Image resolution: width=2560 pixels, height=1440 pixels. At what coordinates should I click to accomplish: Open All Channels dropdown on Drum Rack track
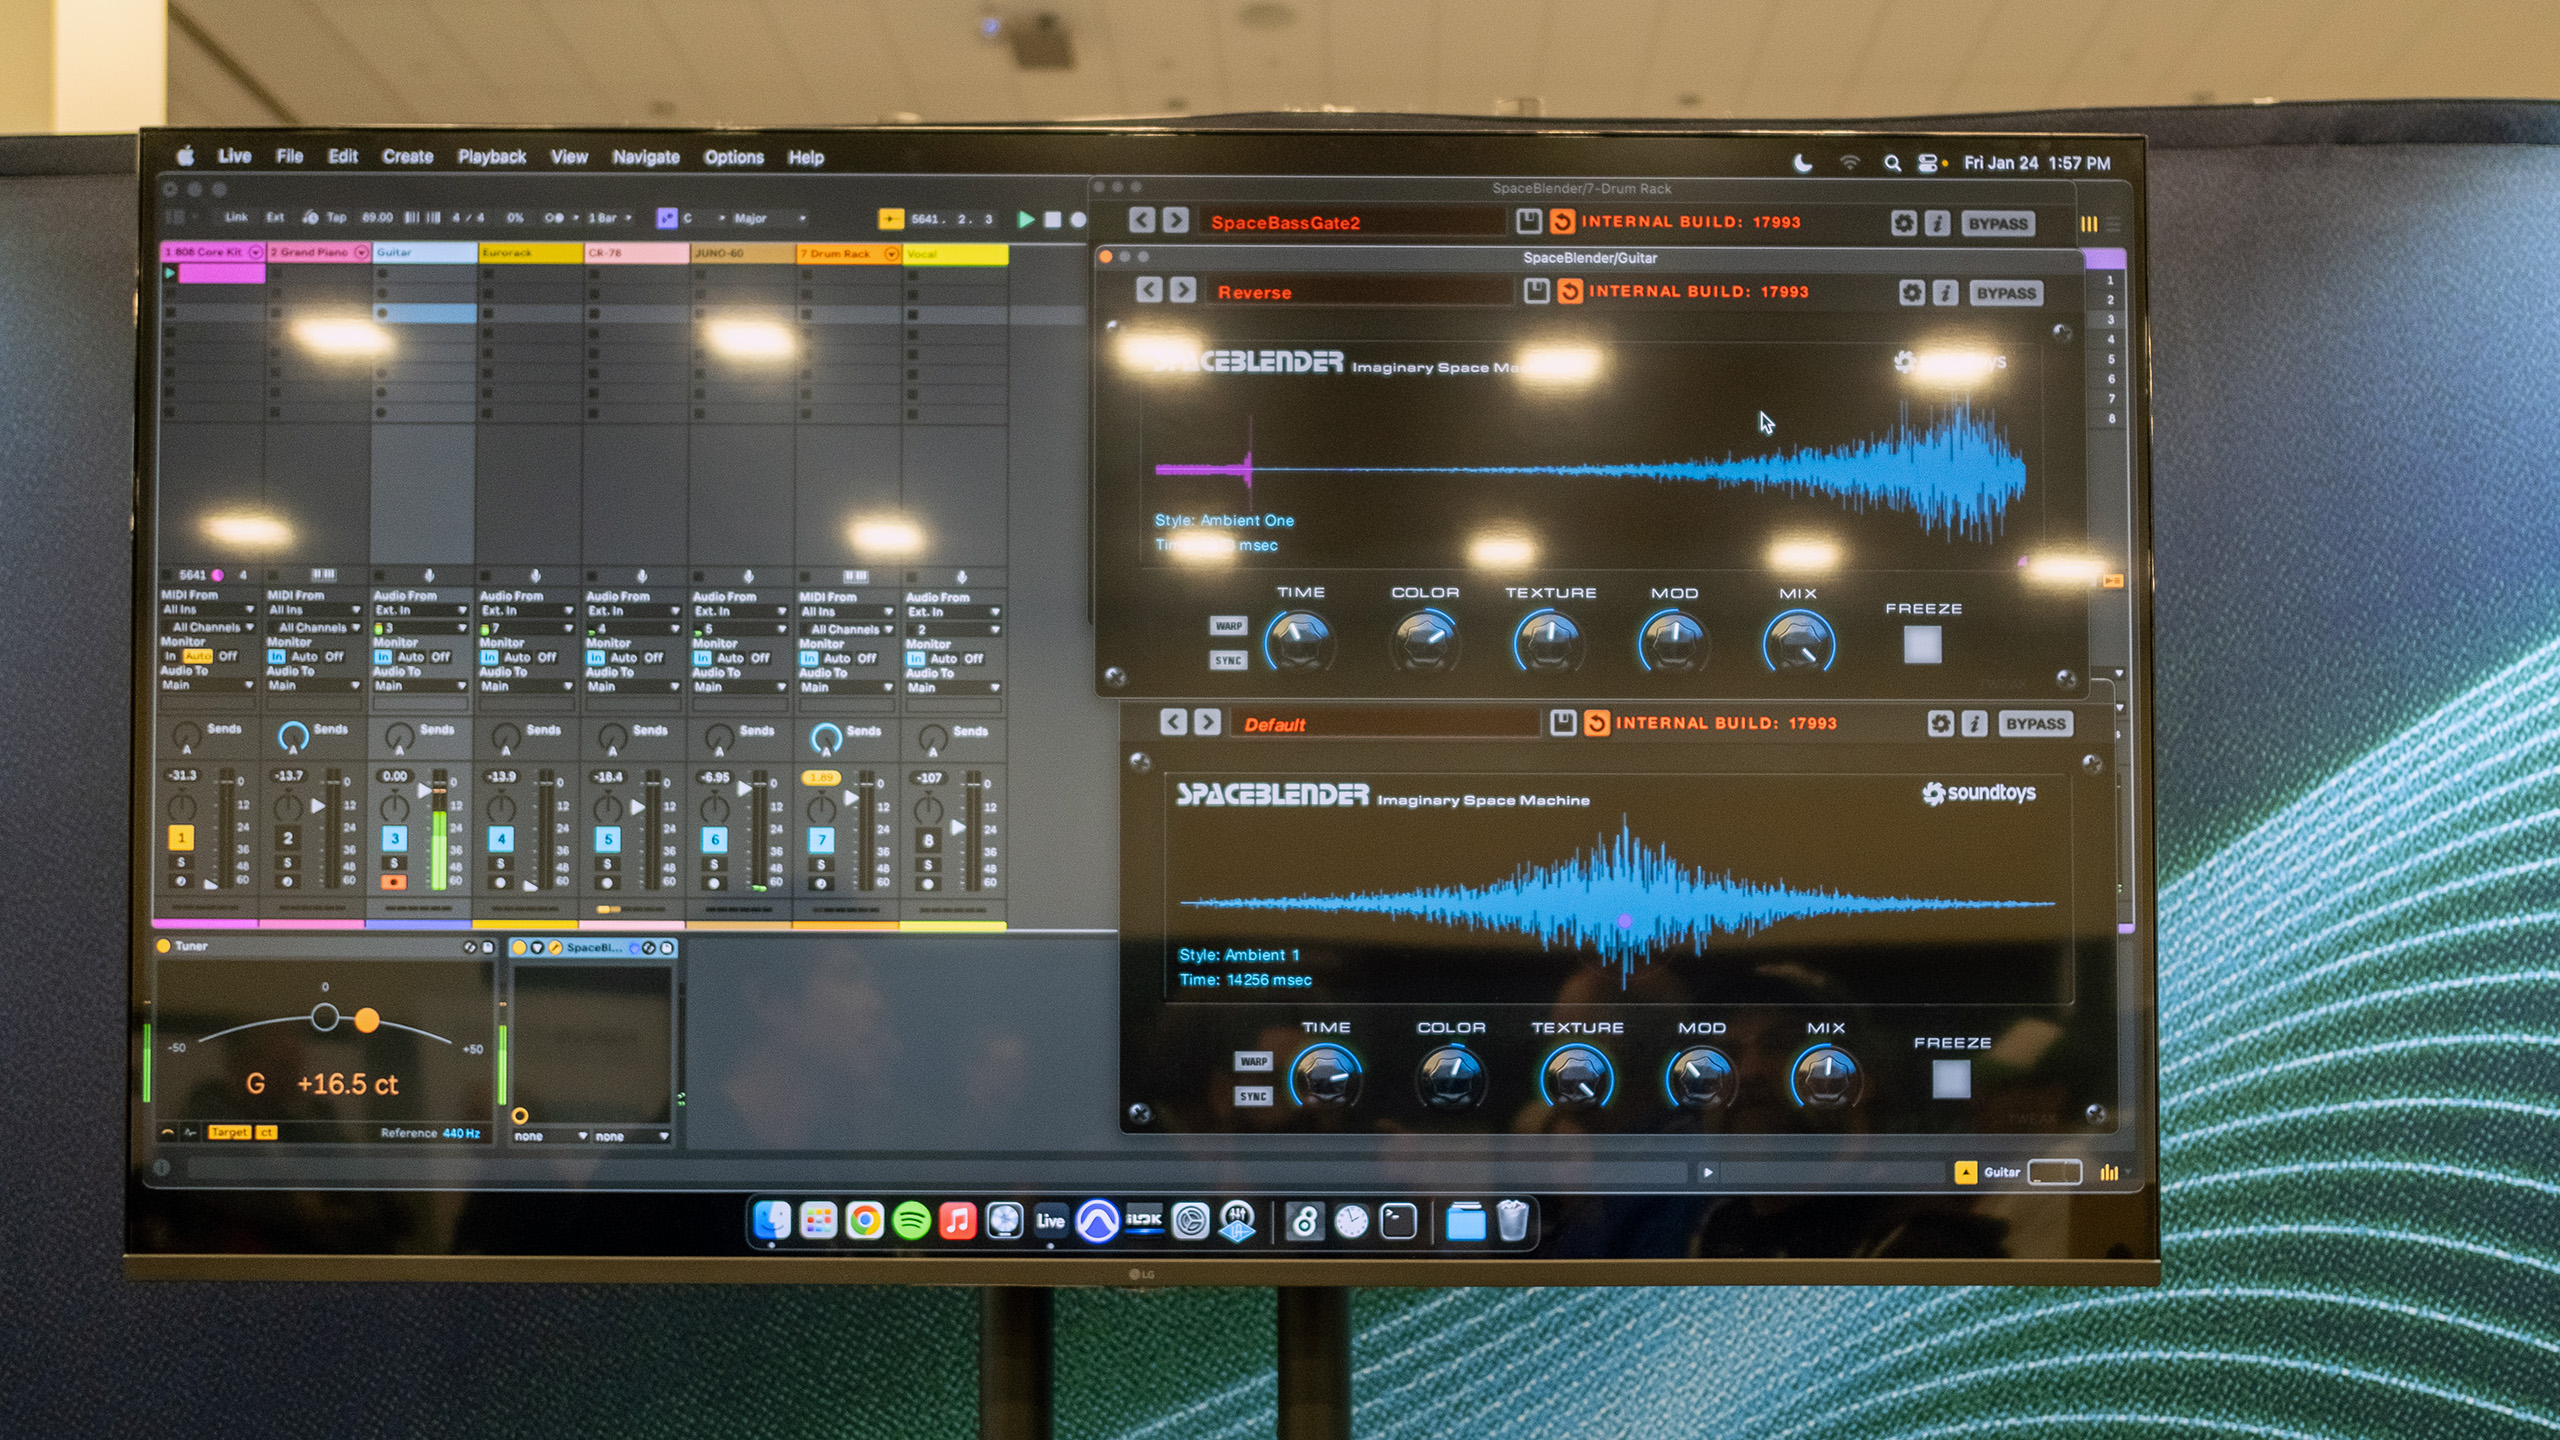pyautogui.click(x=846, y=629)
